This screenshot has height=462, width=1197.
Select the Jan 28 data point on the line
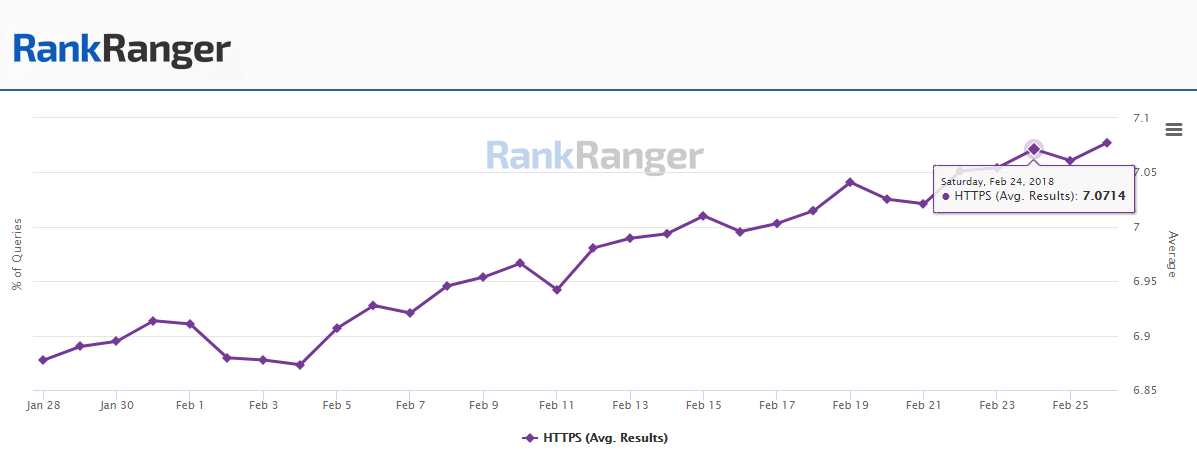point(43,360)
